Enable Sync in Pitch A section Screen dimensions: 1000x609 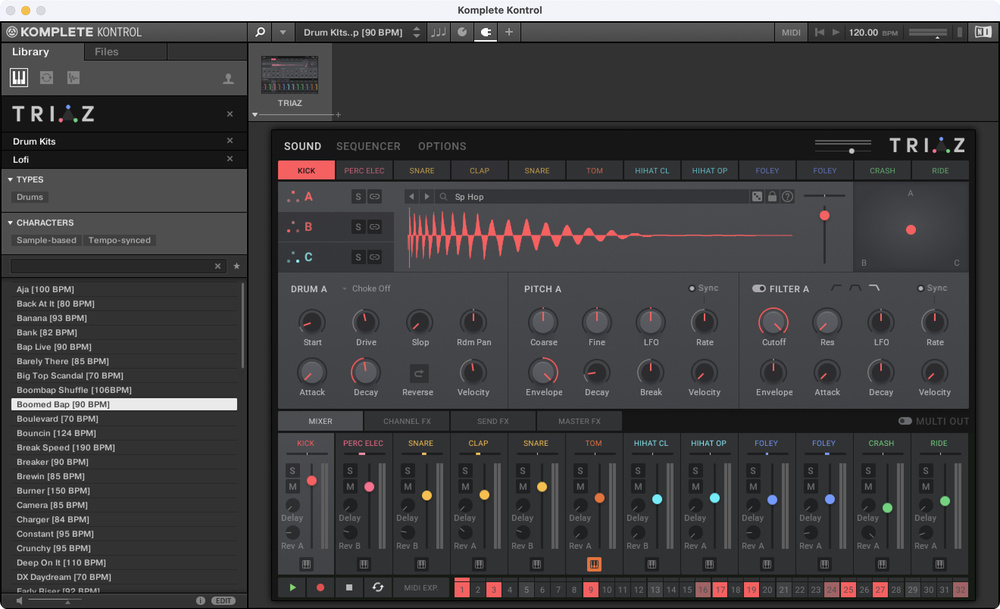coord(691,289)
